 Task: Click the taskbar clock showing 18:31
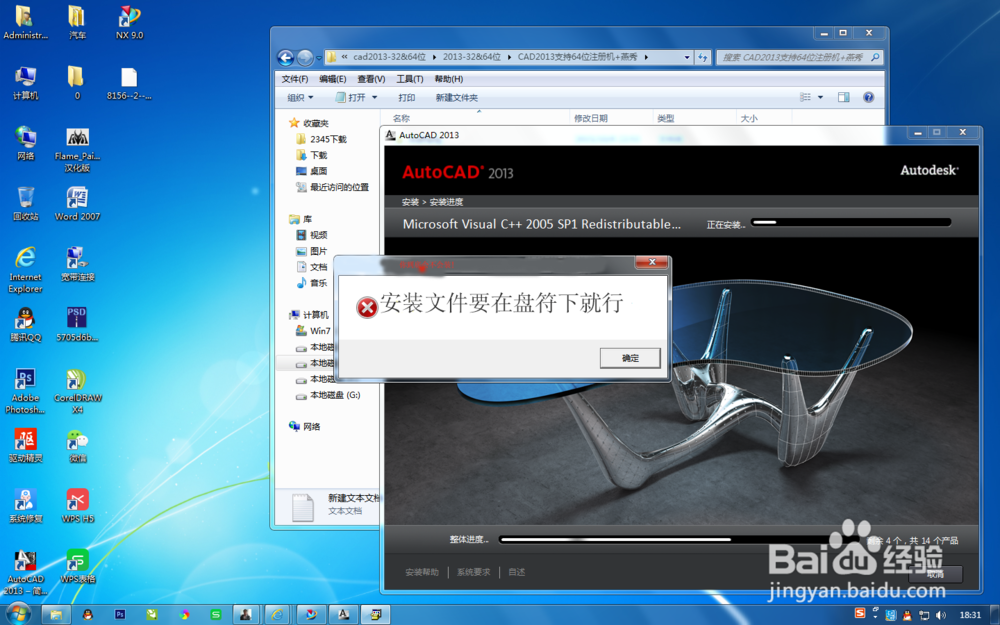pos(970,615)
